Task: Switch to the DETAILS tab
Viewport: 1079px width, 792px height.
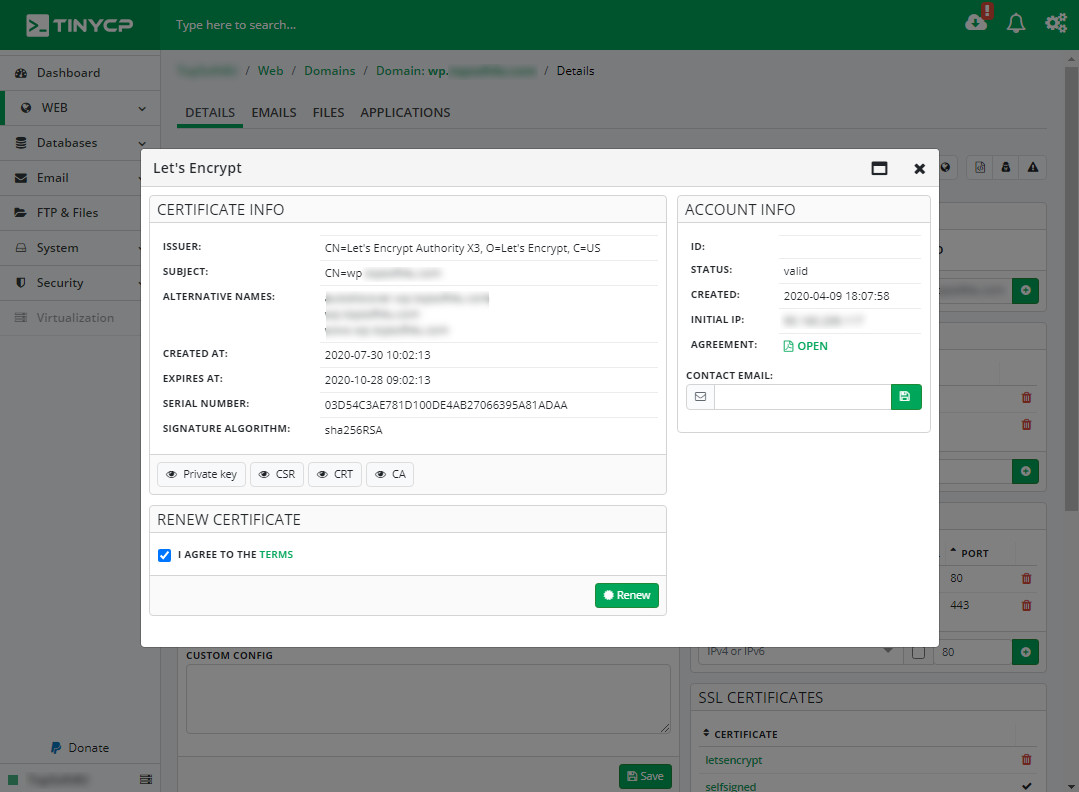Action: point(210,113)
